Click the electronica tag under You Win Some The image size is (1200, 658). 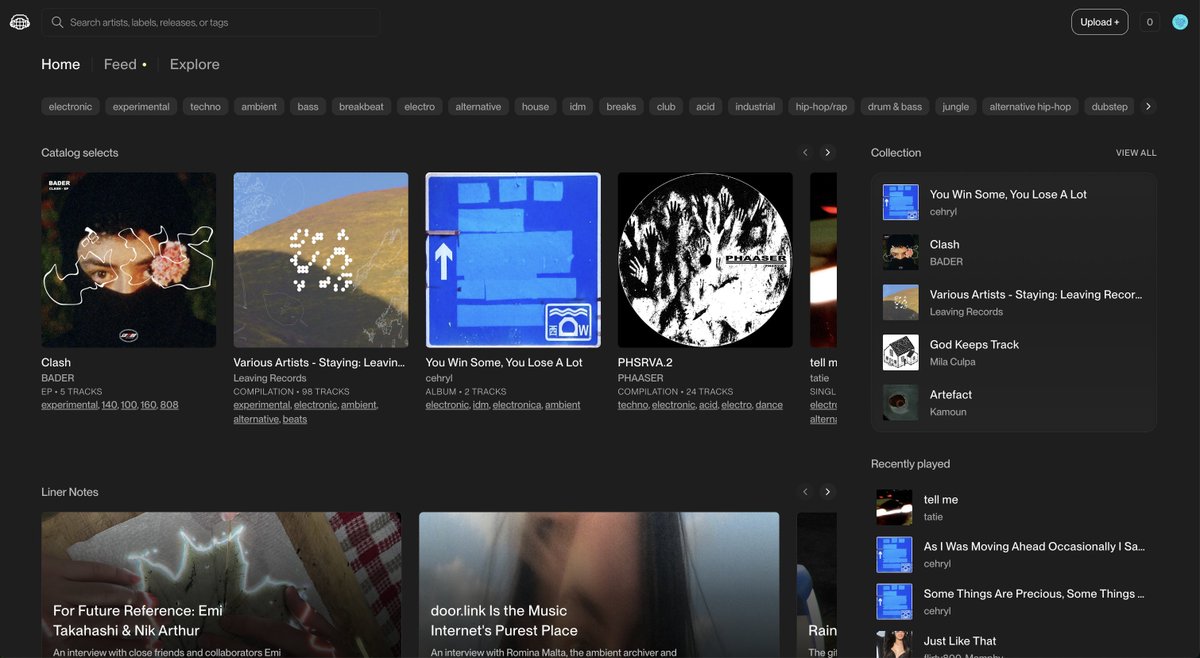click(x=516, y=405)
